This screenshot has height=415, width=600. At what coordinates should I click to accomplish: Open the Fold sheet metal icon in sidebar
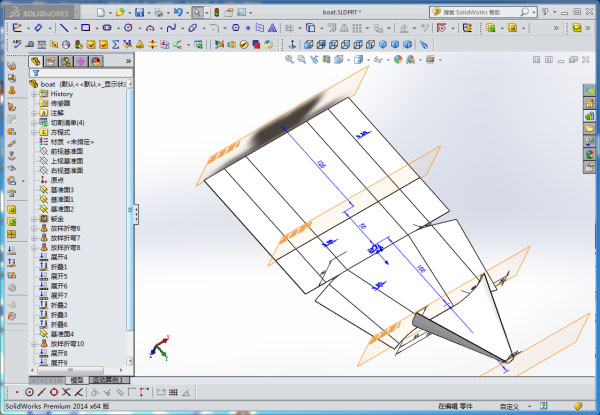[x=12, y=263]
